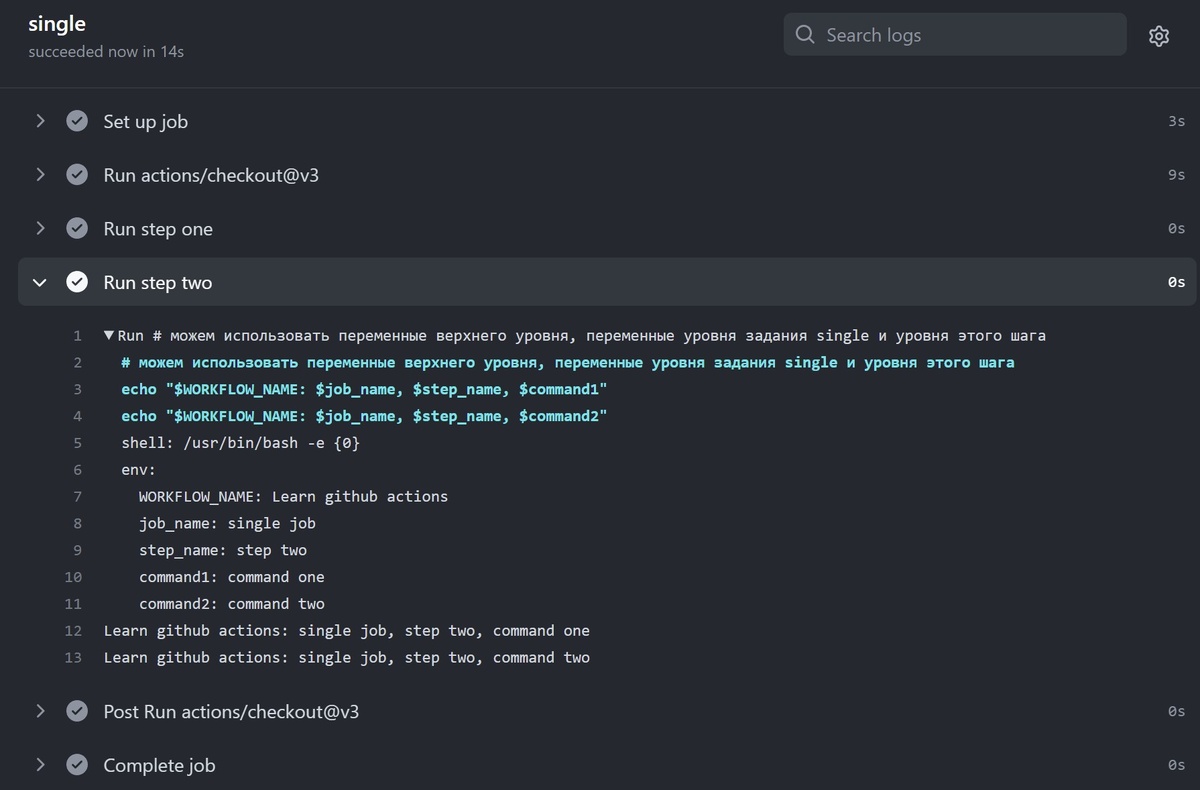Open the log settings gear icon
Image resolution: width=1200 pixels, height=790 pixels.
pos(1159,36)
